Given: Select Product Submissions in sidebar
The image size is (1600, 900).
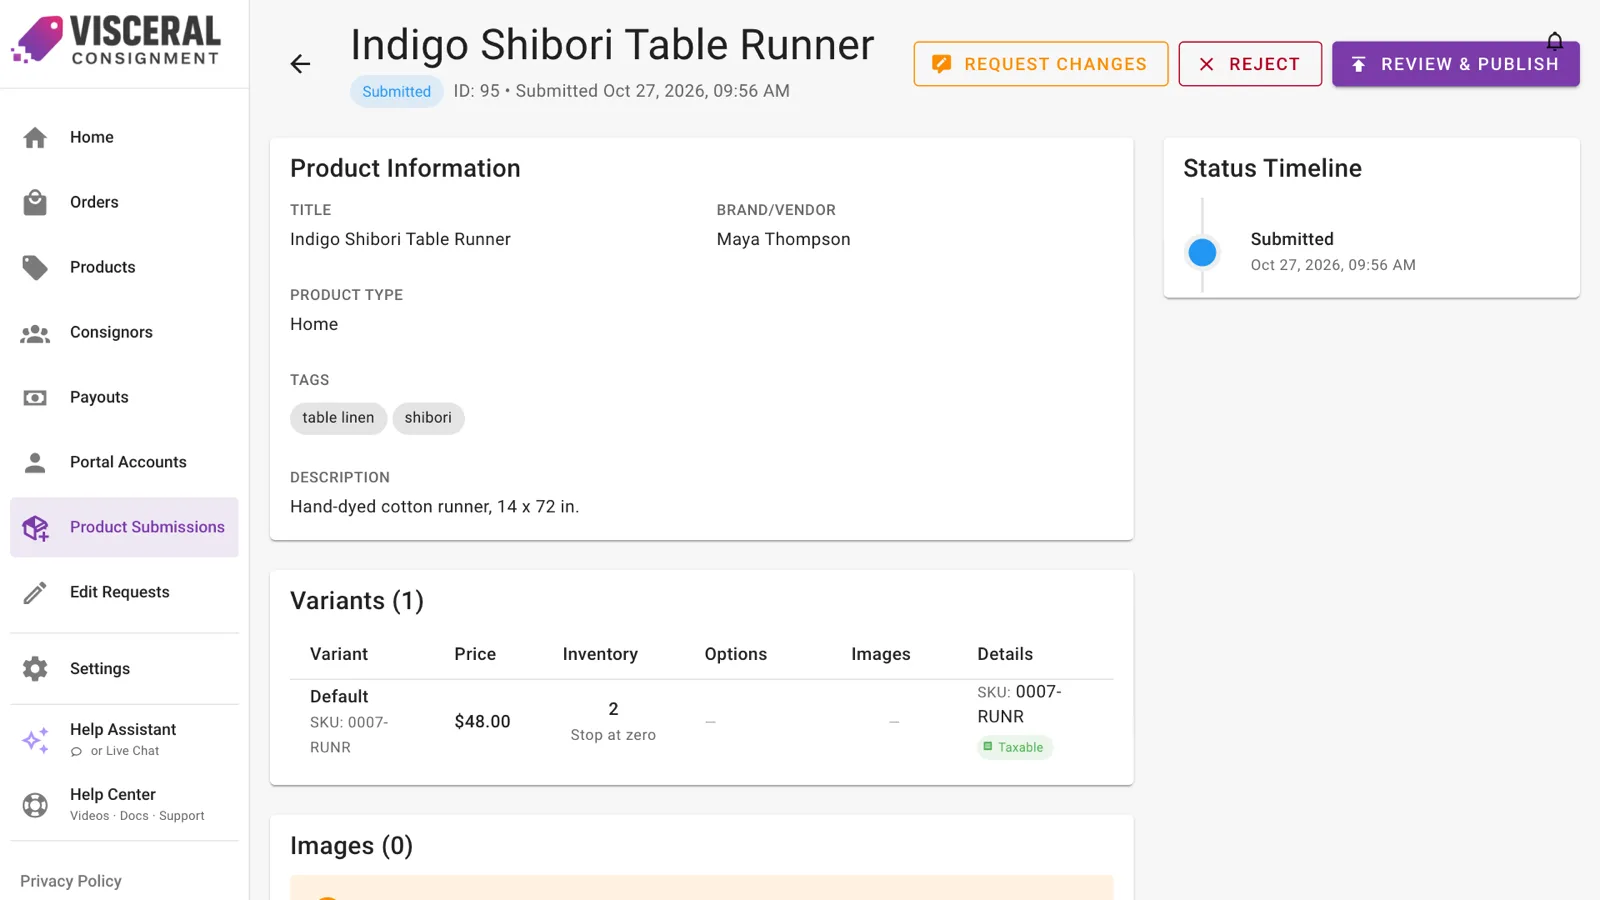Looking at the screenshot, I should tap(124, 527).
